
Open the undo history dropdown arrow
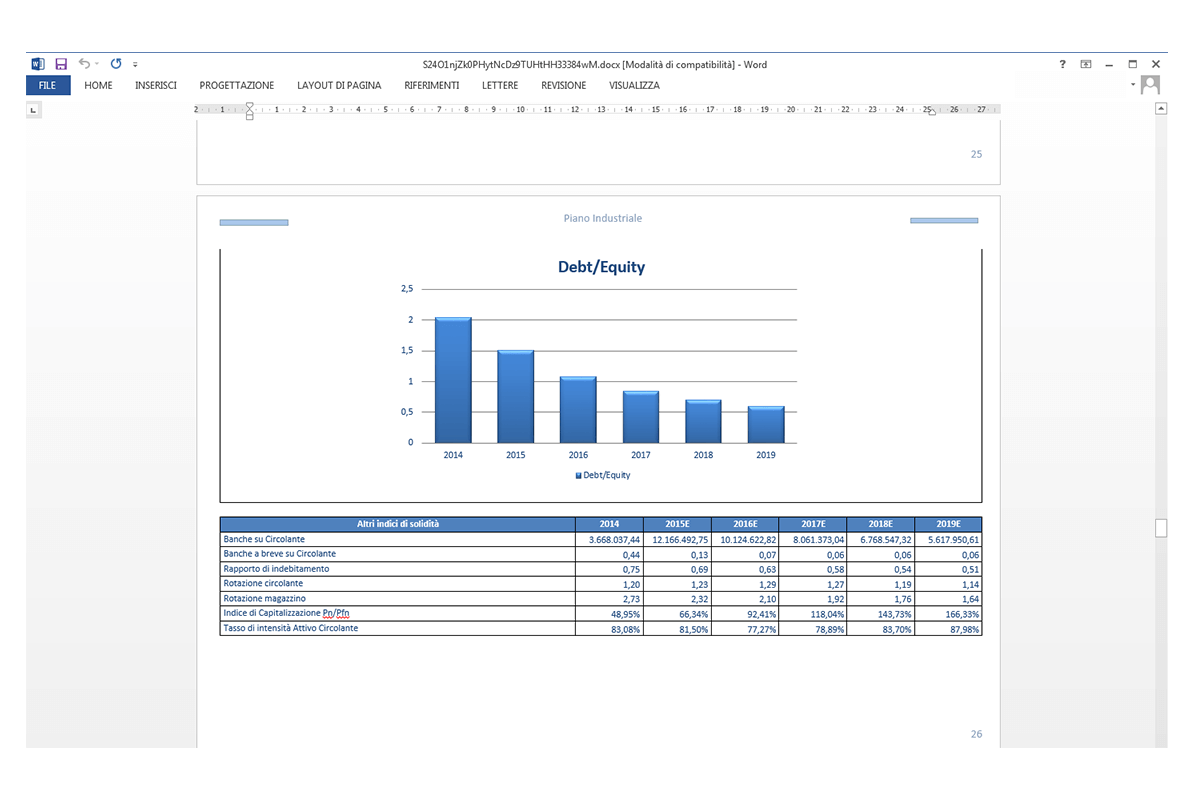[97, 64]
